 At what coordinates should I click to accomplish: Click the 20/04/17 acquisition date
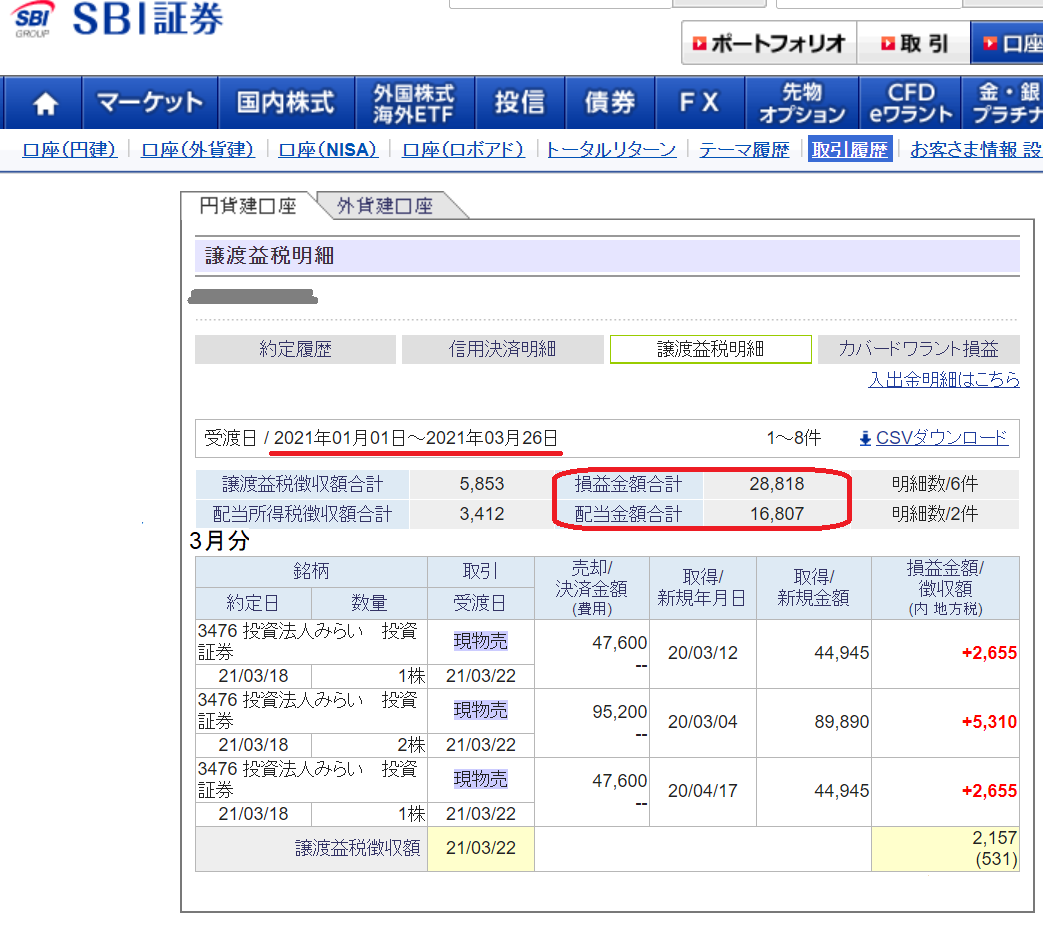point(702,791)
